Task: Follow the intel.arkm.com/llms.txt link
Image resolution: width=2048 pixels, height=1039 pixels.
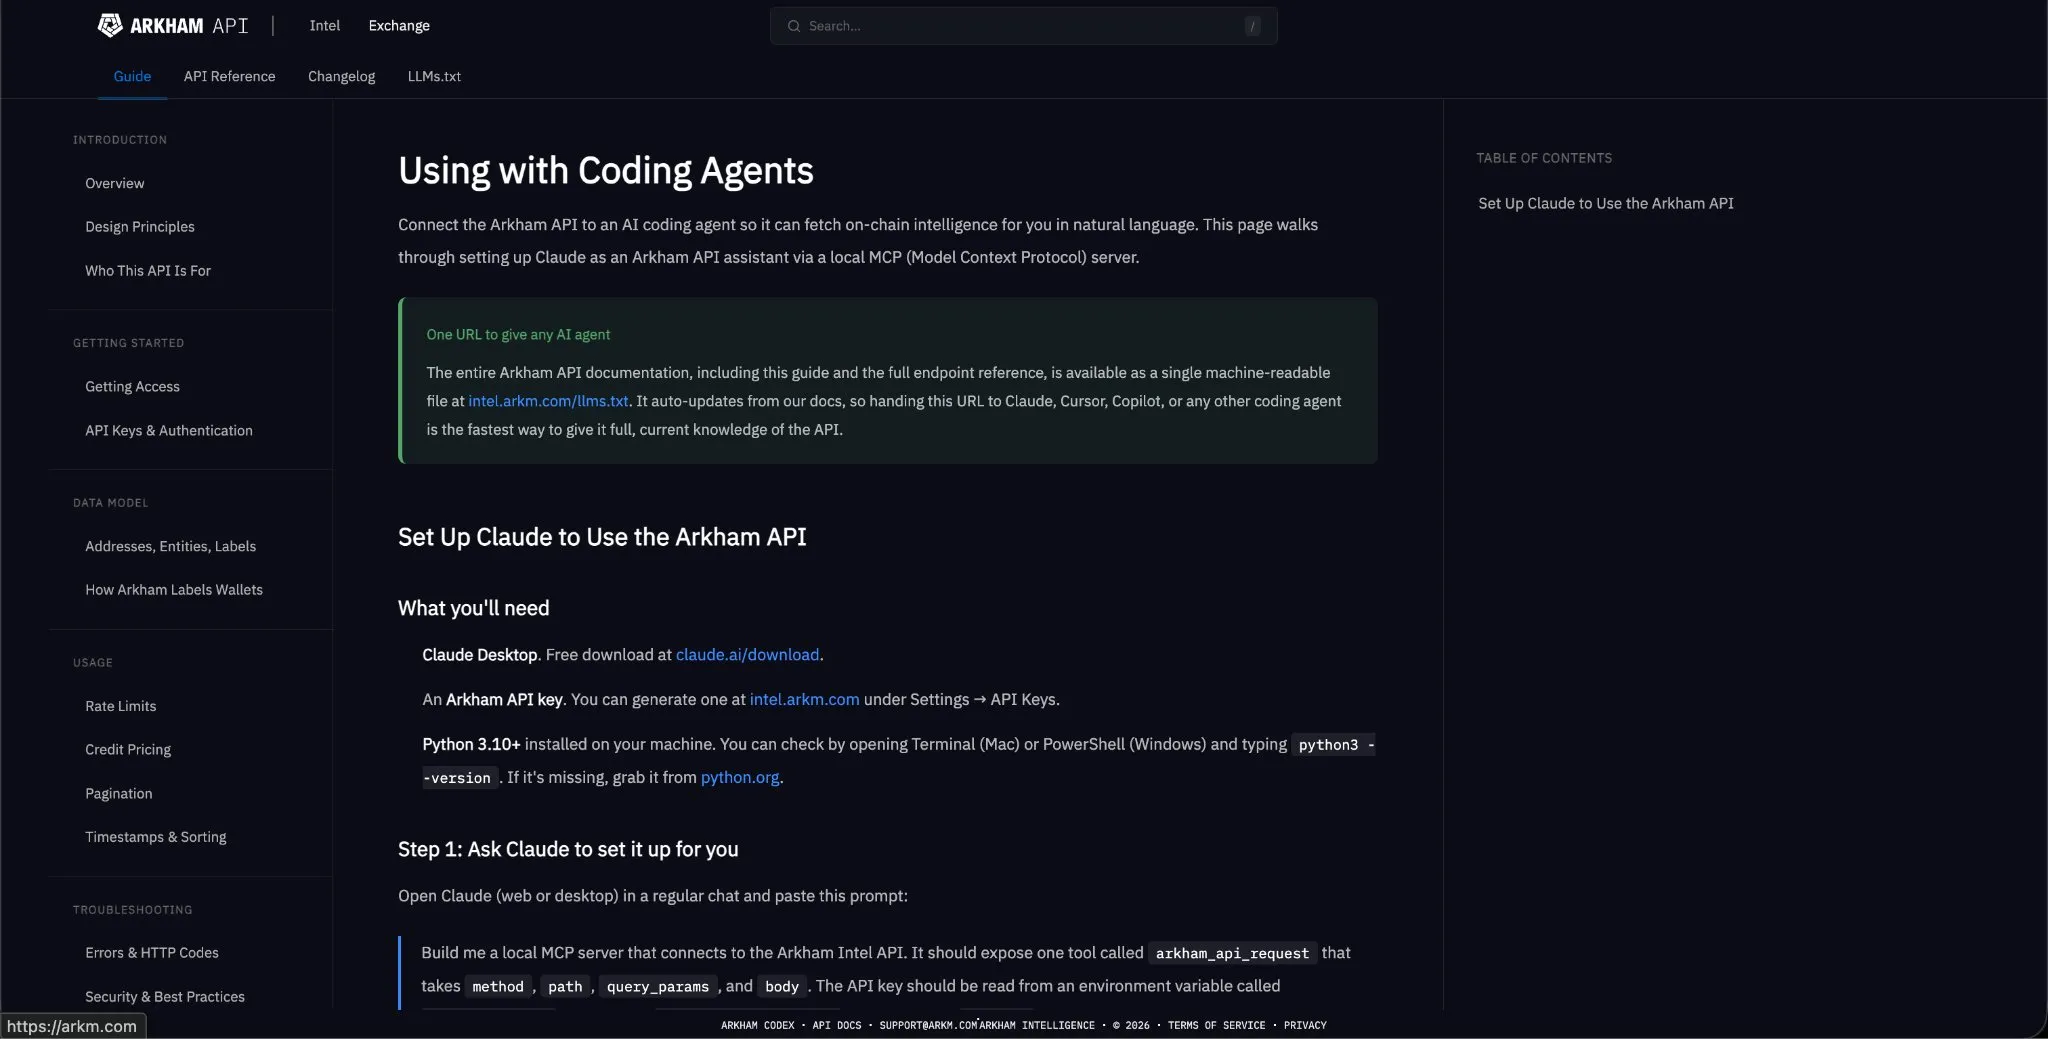Action: pos(548,401)
